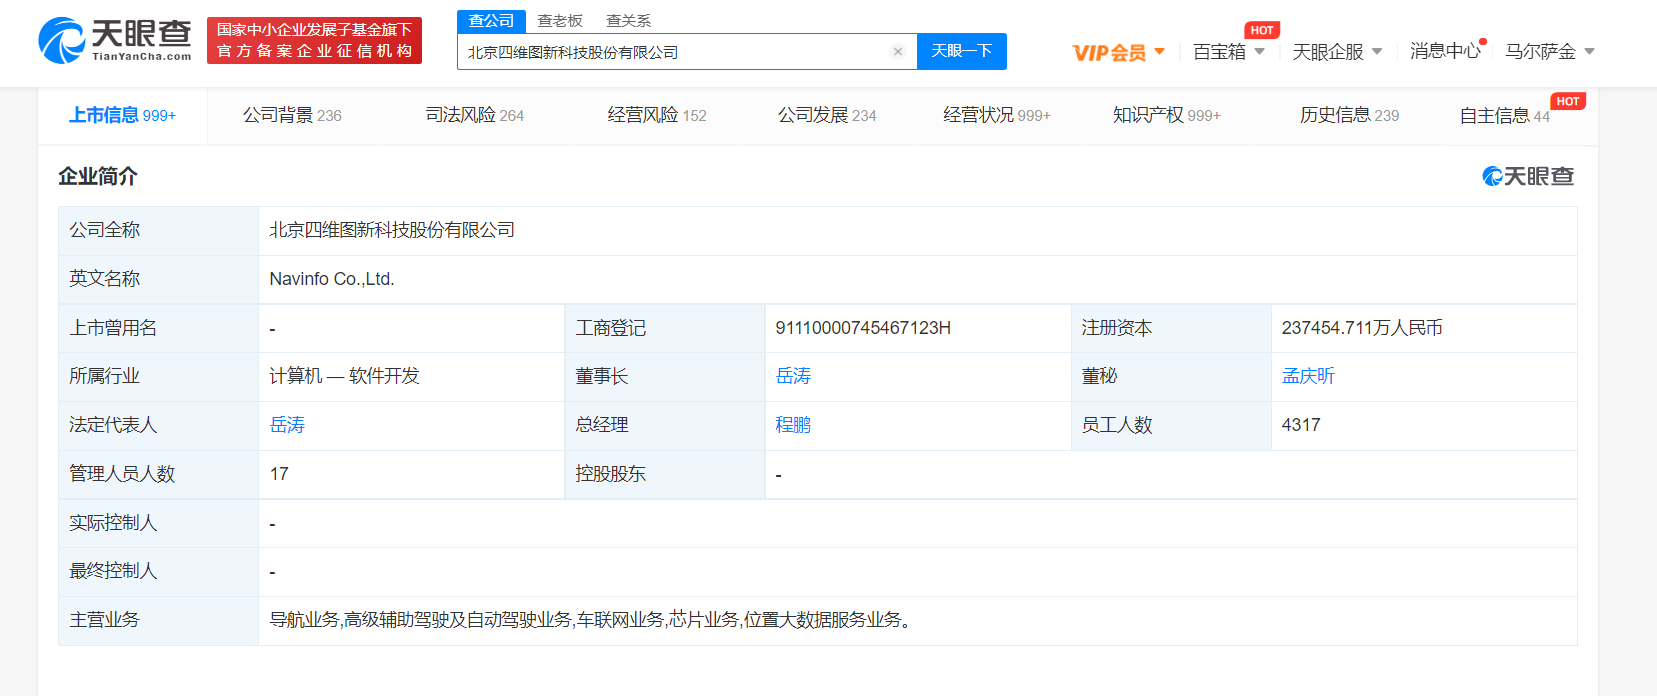Click the 主营业务 row label

[x=158, y=620]
